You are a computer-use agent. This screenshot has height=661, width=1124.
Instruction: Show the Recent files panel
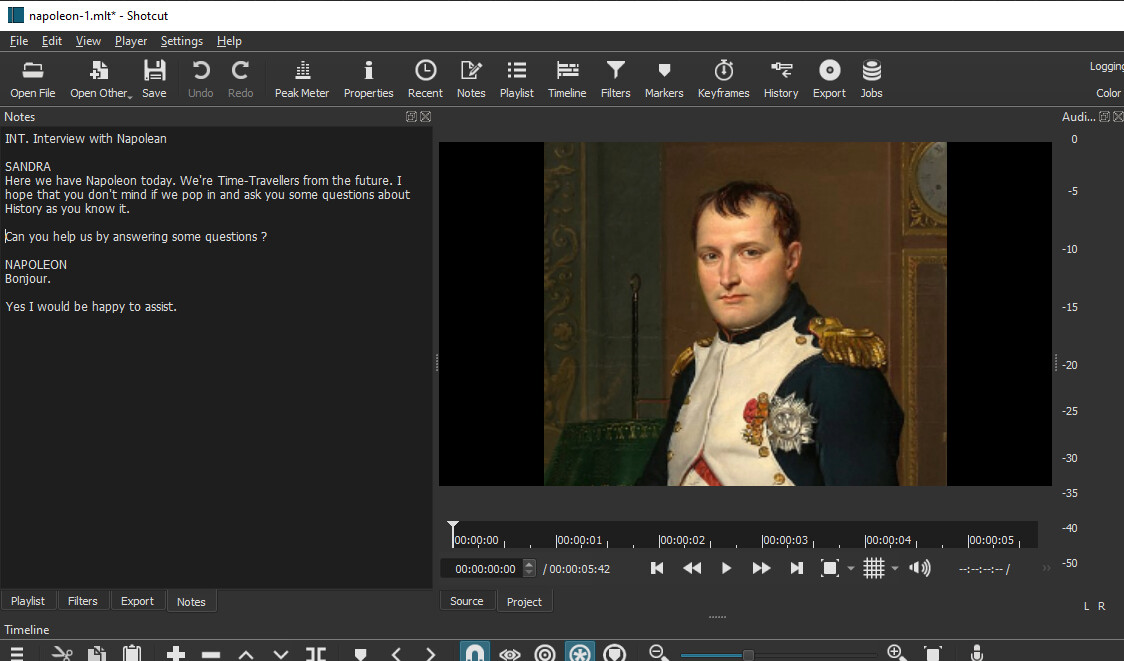(425, 80)
